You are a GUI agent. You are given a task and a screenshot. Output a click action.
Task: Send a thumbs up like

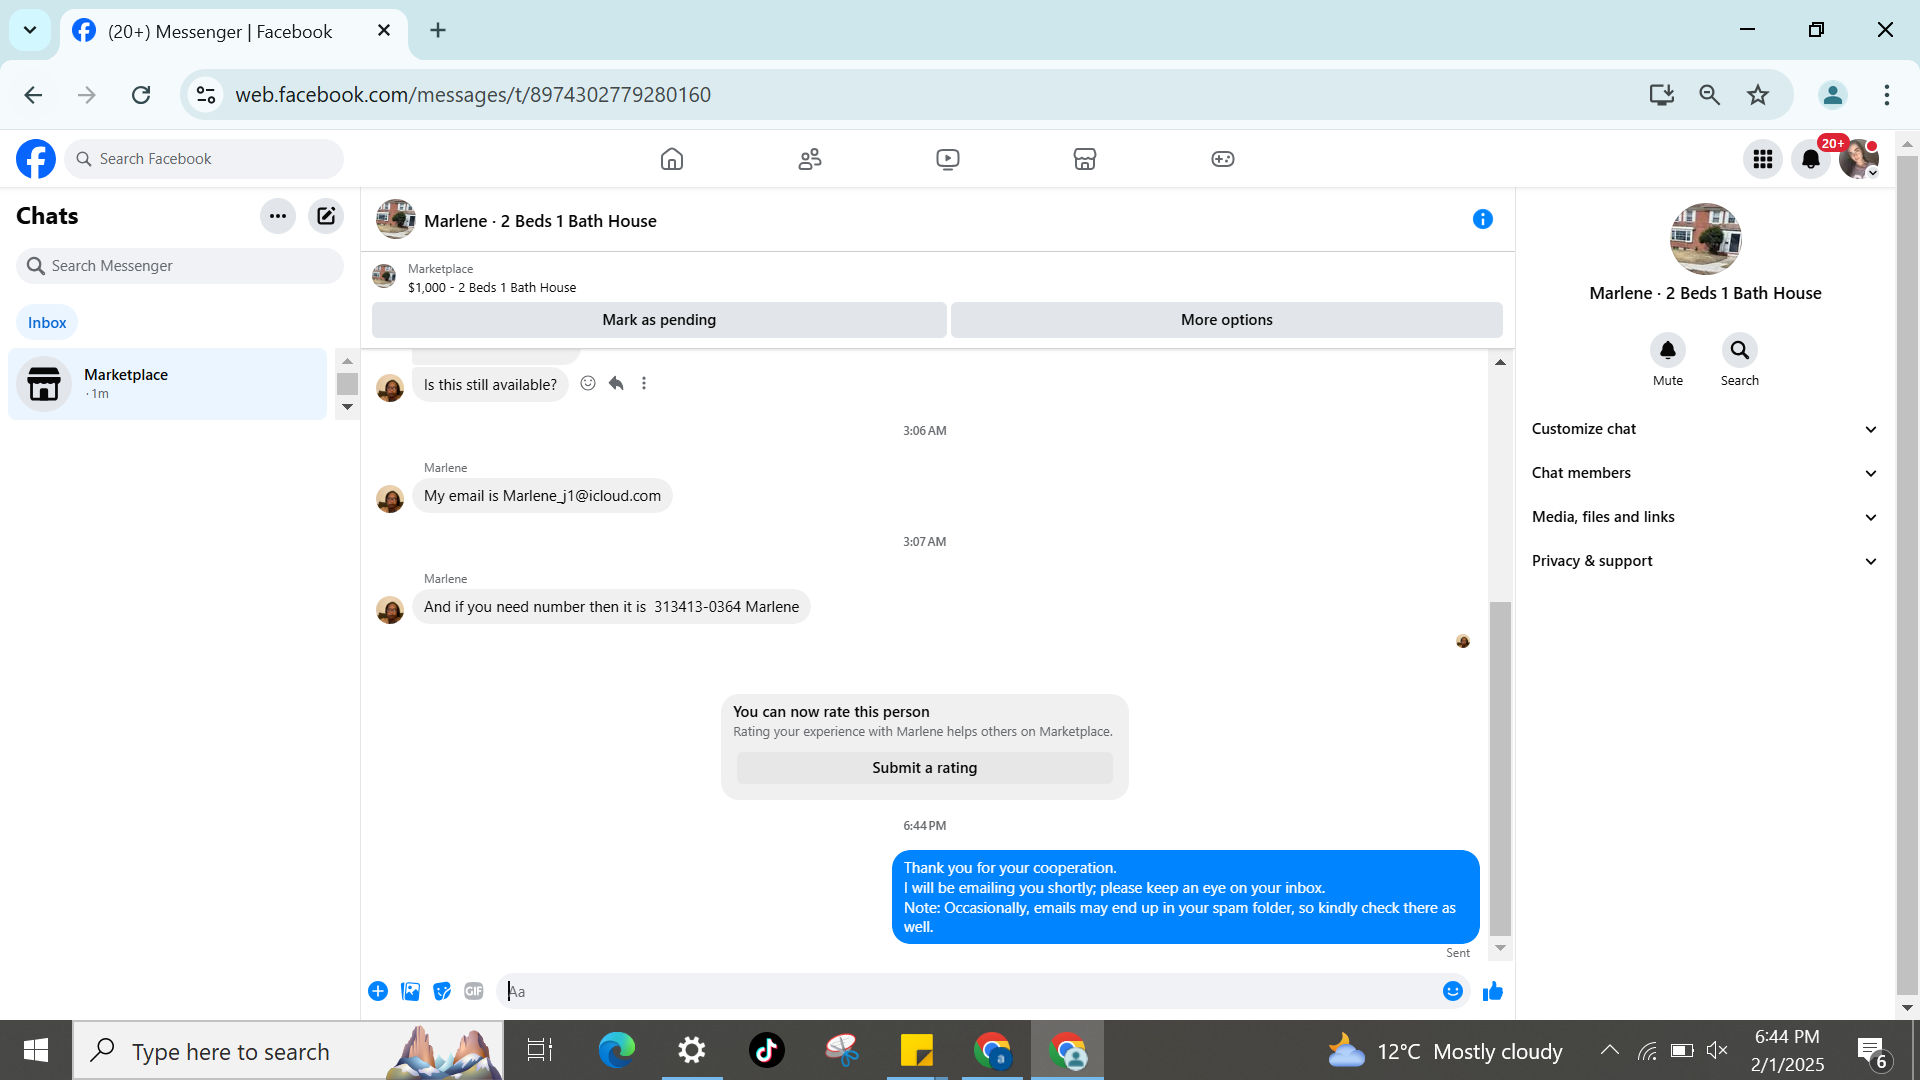coord(1493,991)
